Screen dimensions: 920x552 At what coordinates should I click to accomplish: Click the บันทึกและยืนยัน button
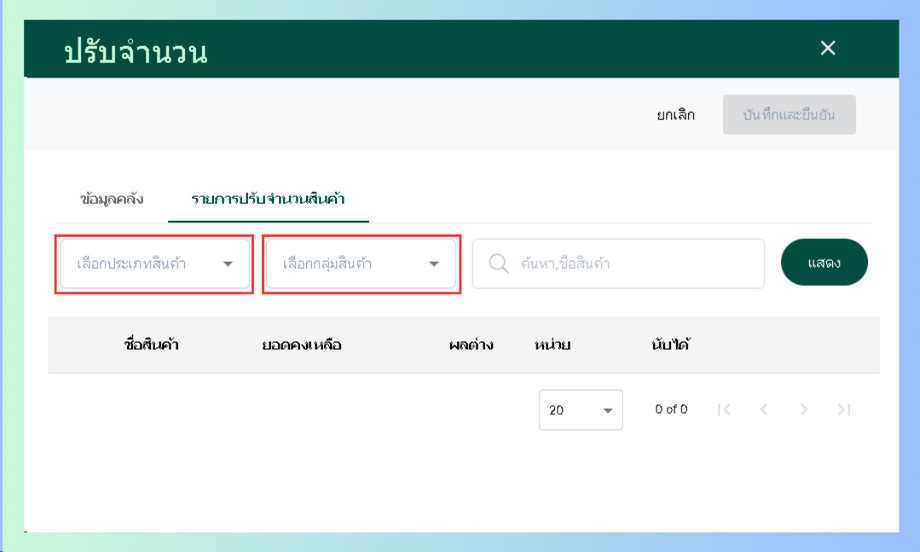(x=789, y=114)
